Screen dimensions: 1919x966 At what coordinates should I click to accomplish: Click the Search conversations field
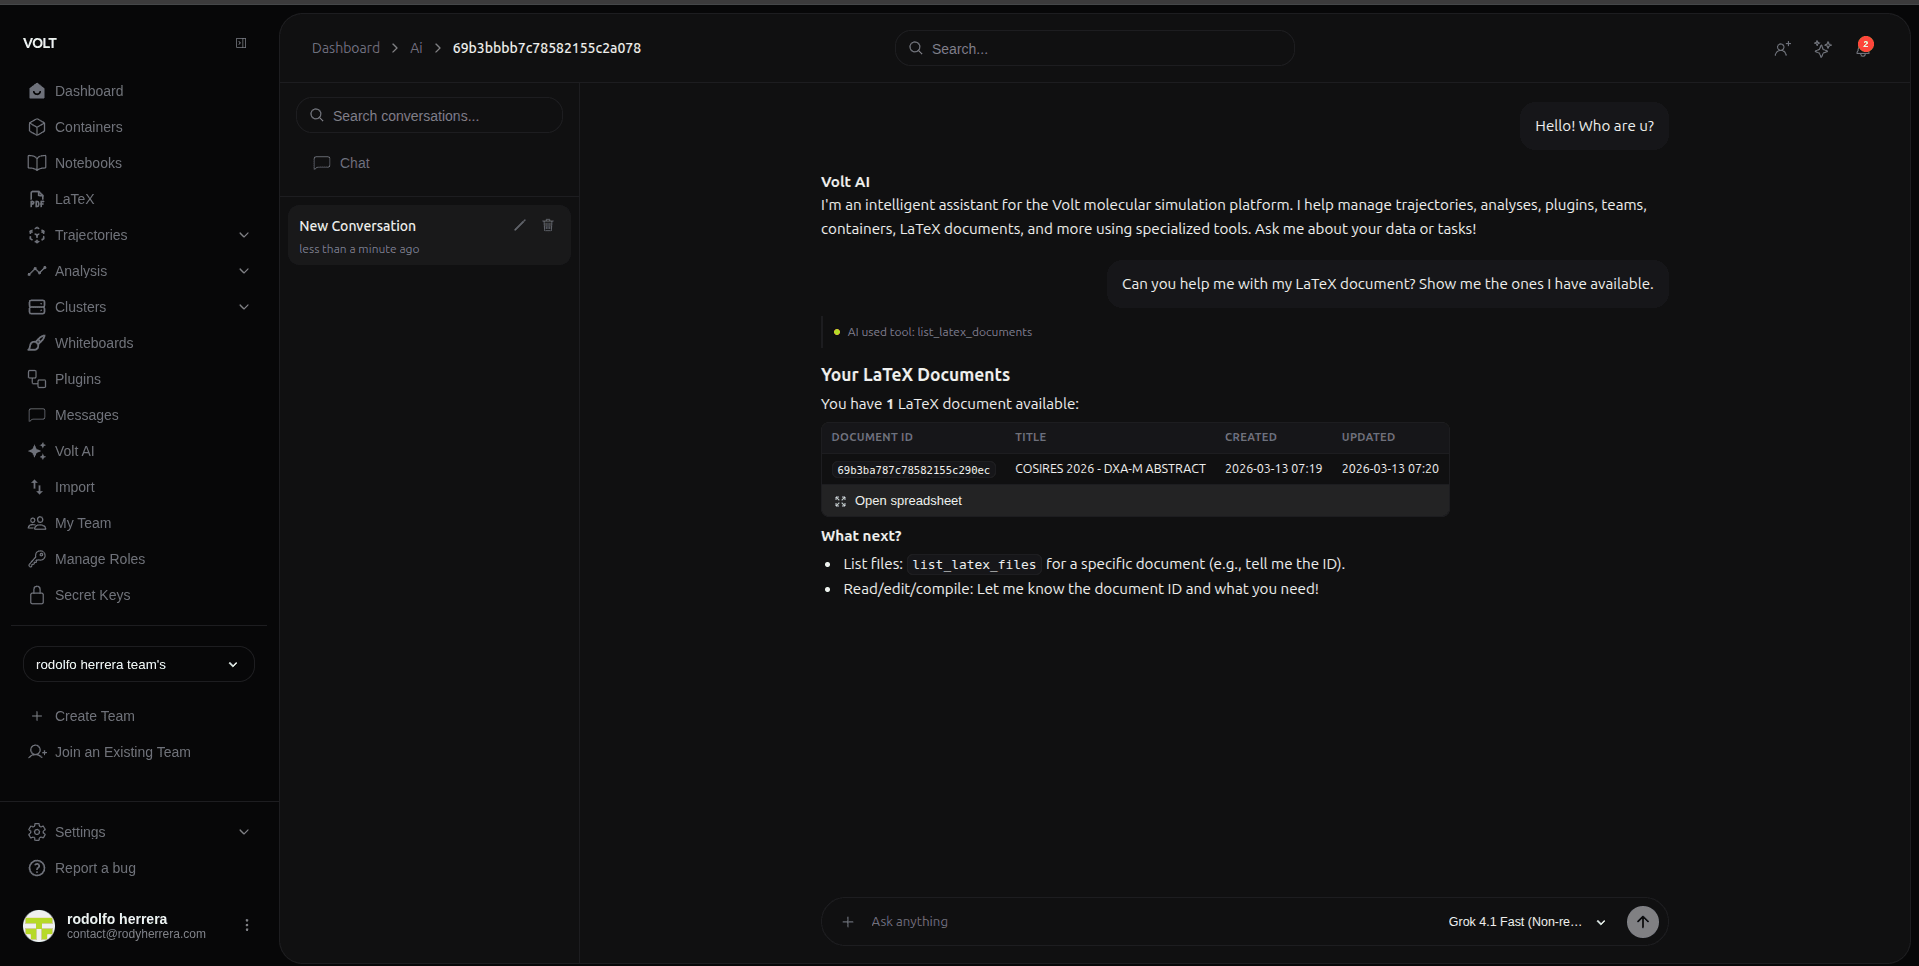[x=430, y=116]
